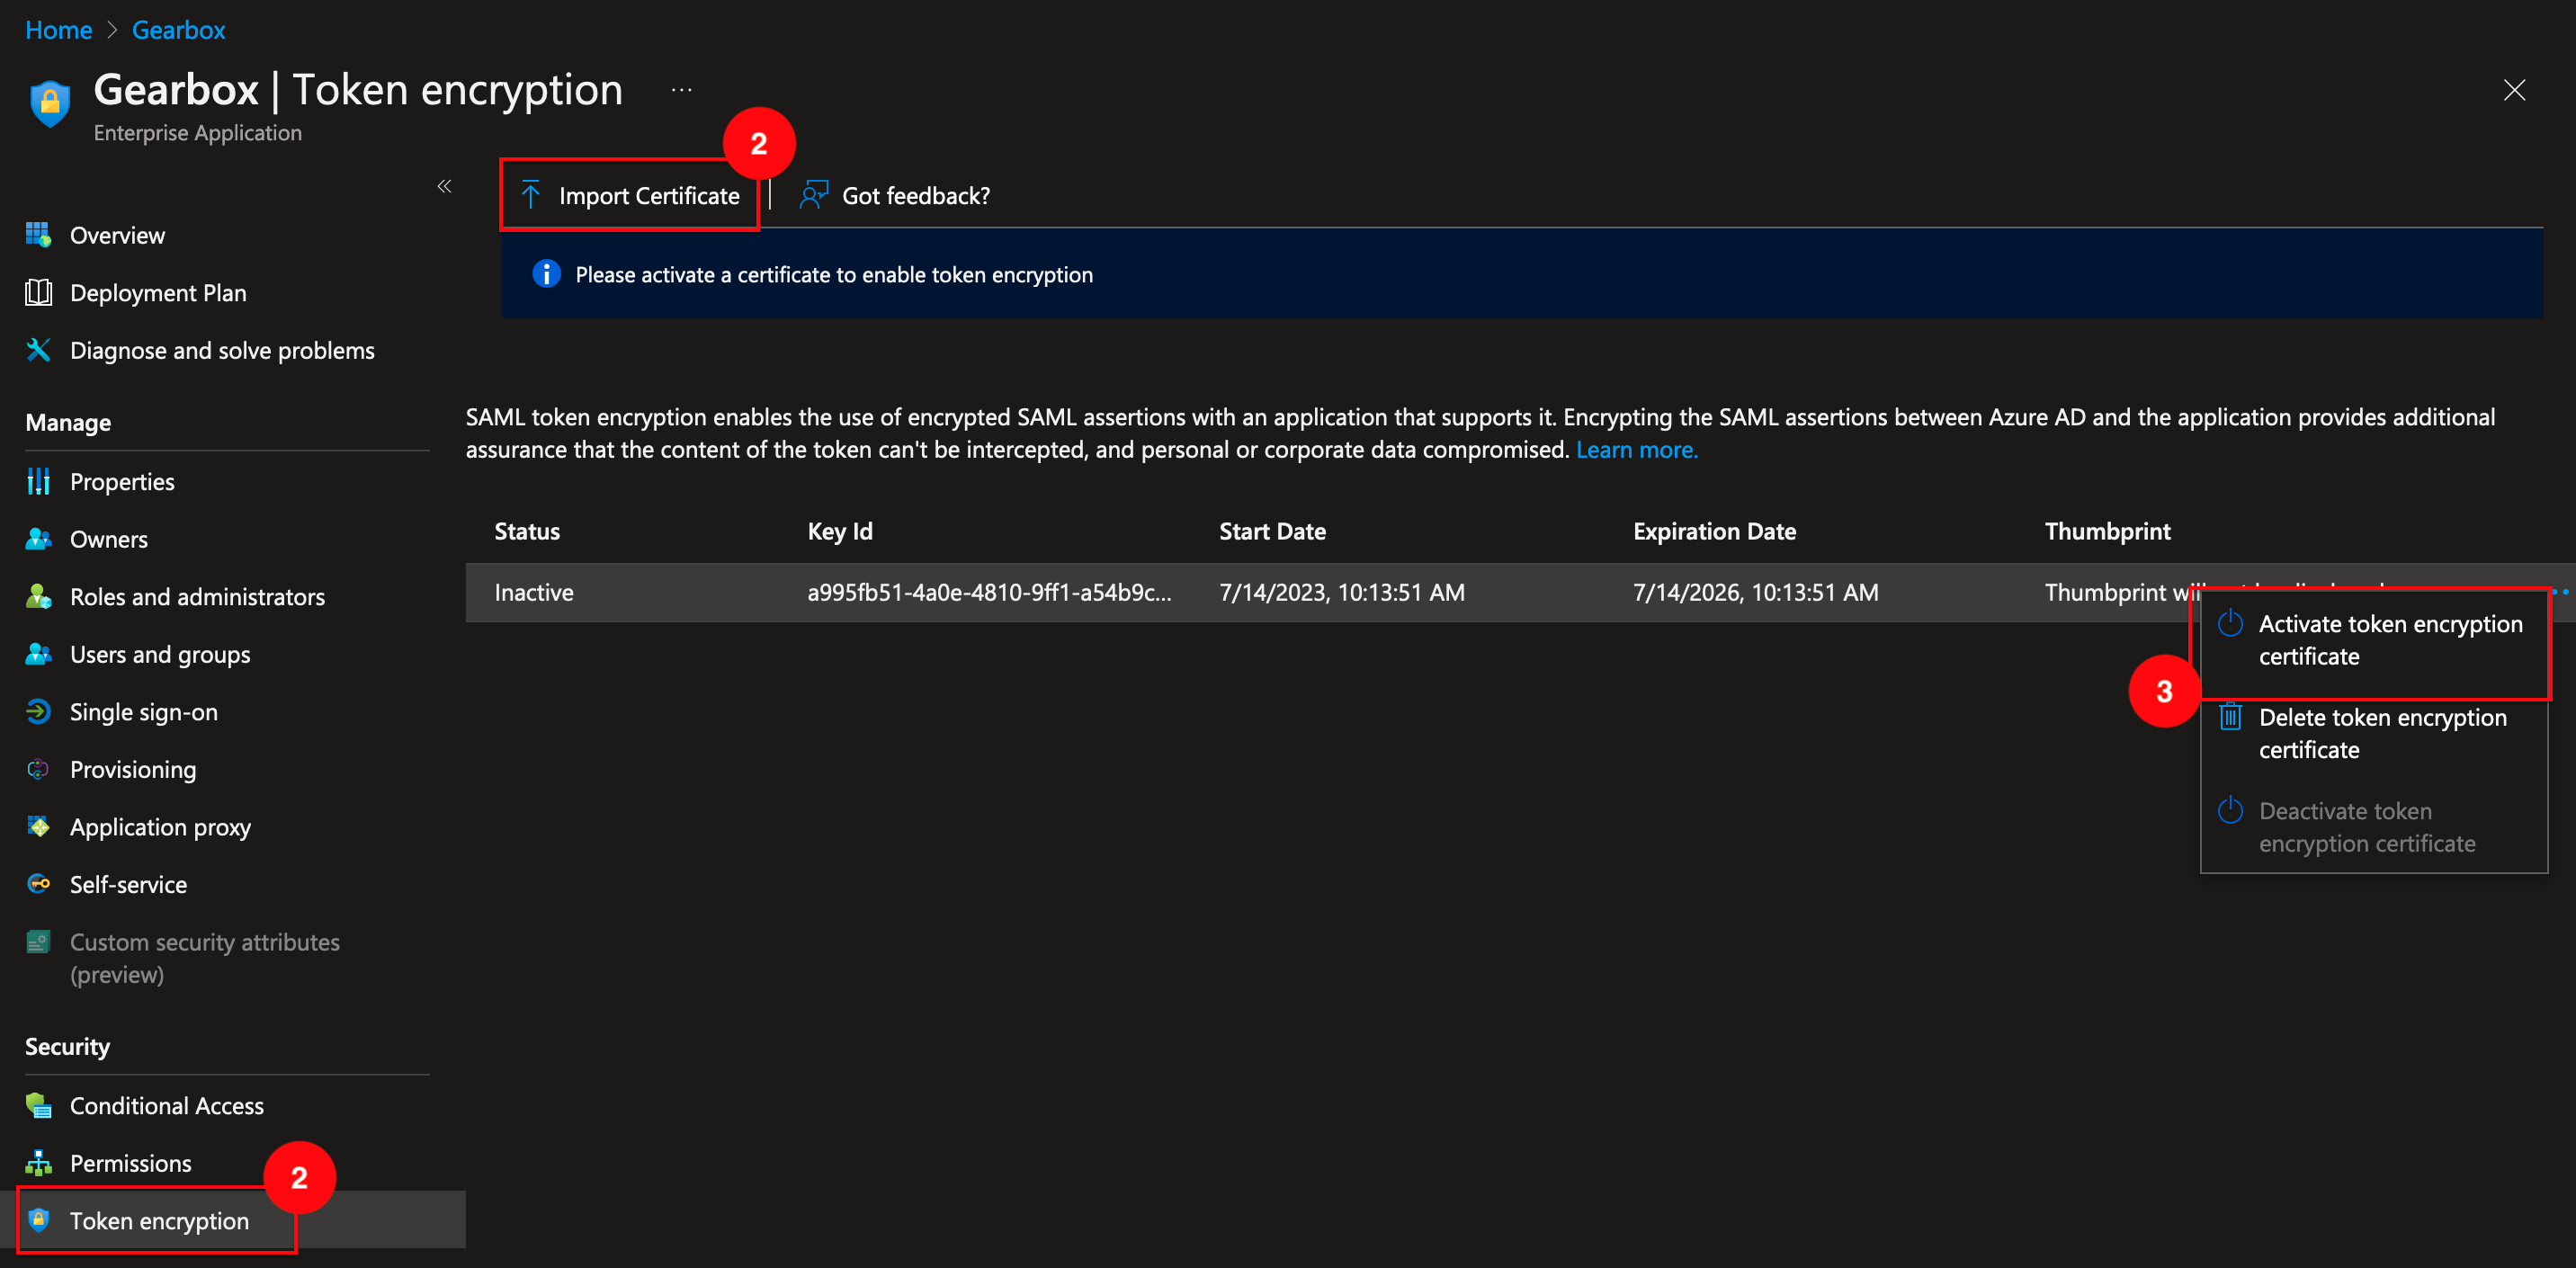
Task: Close the Token encryption blade
Action: [x=2514, y=90]
